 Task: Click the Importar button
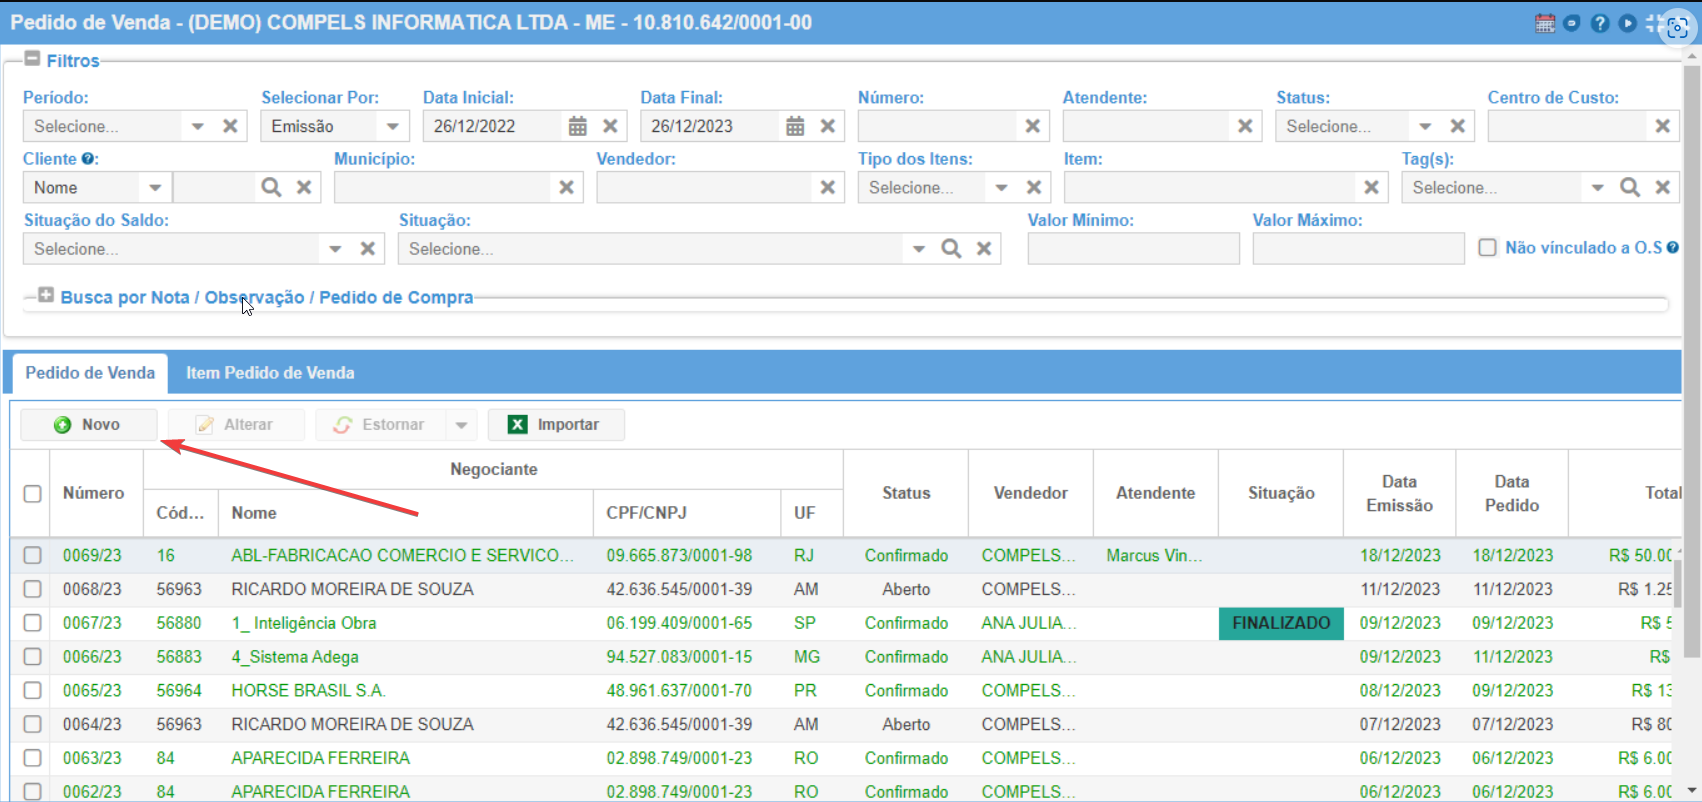click(556, 425)
